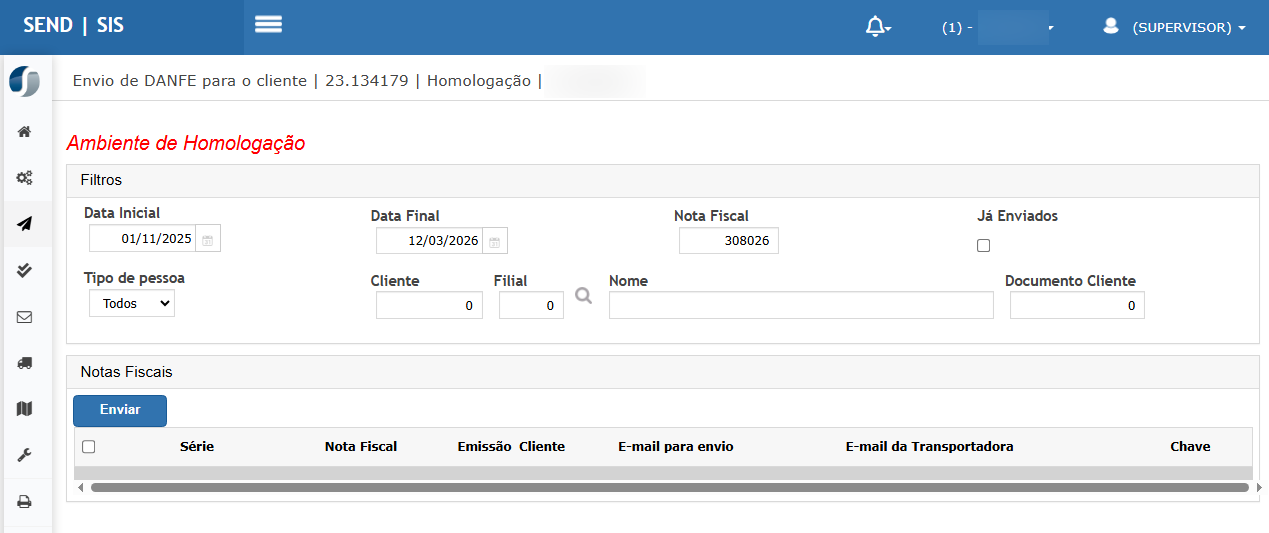
Task: Click the truck icon in sidebar
Action: coord(25,363)
